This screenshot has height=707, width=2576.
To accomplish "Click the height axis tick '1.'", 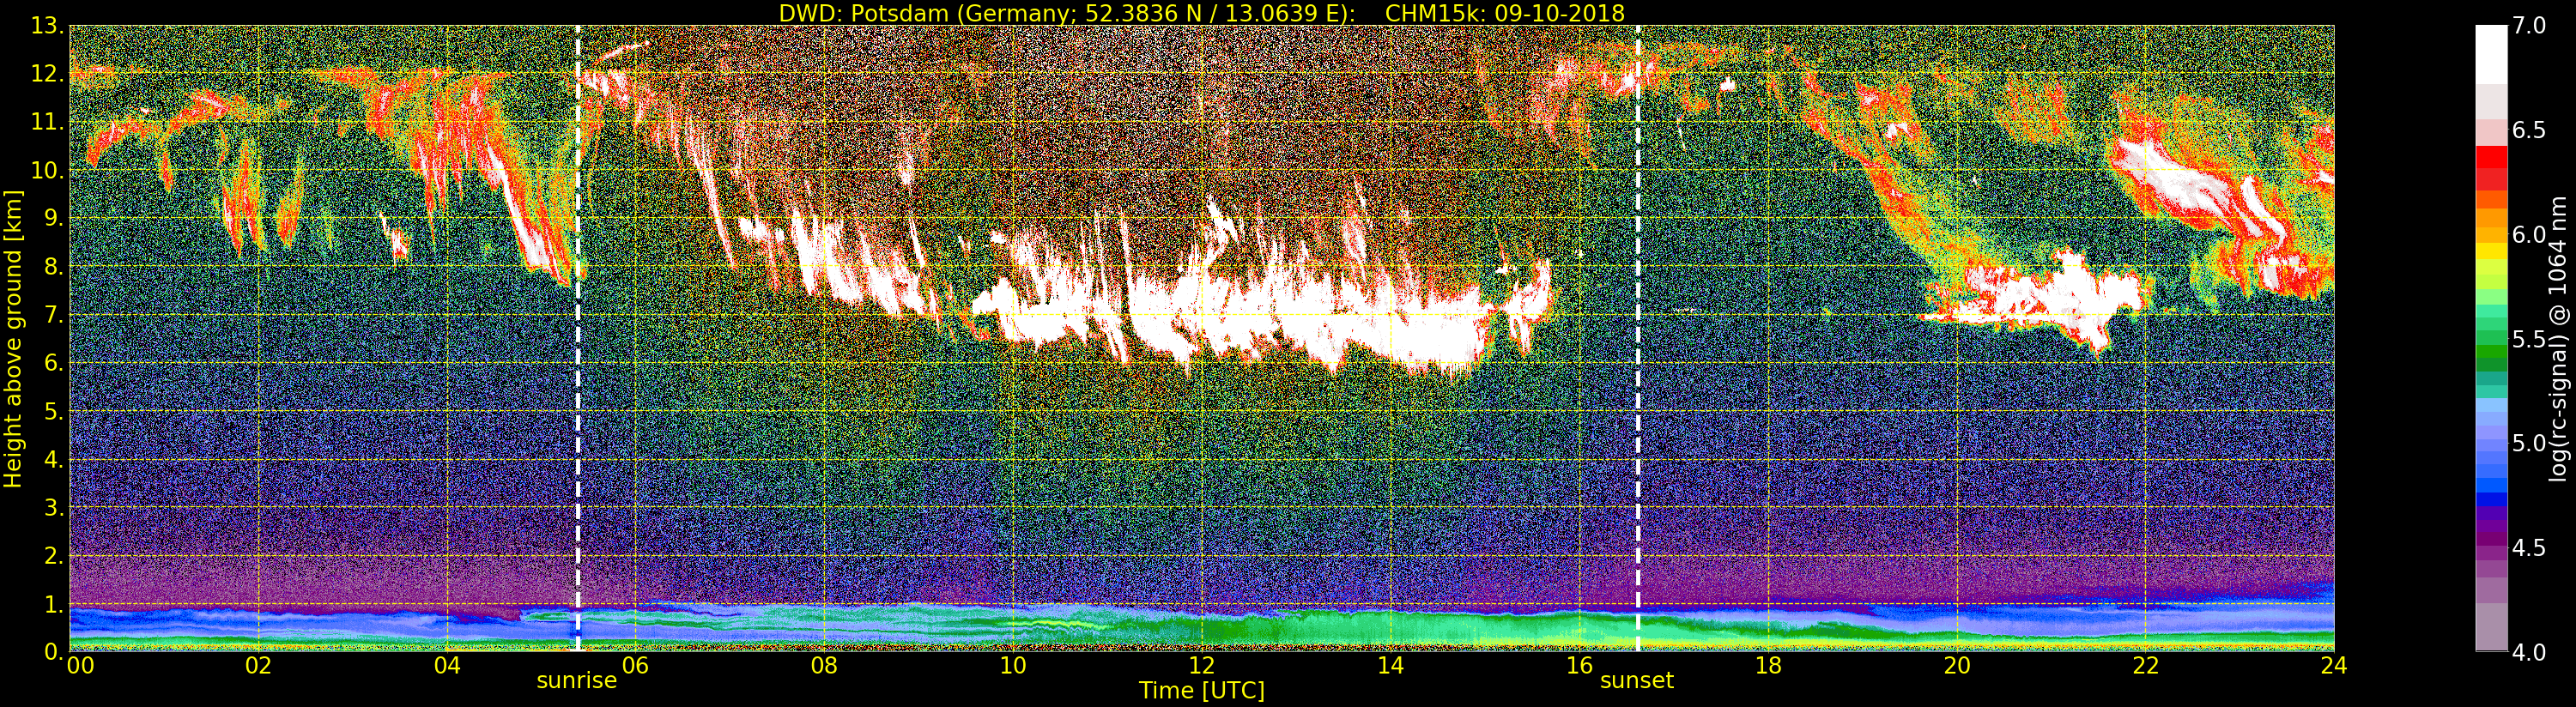I will point(54,604).
